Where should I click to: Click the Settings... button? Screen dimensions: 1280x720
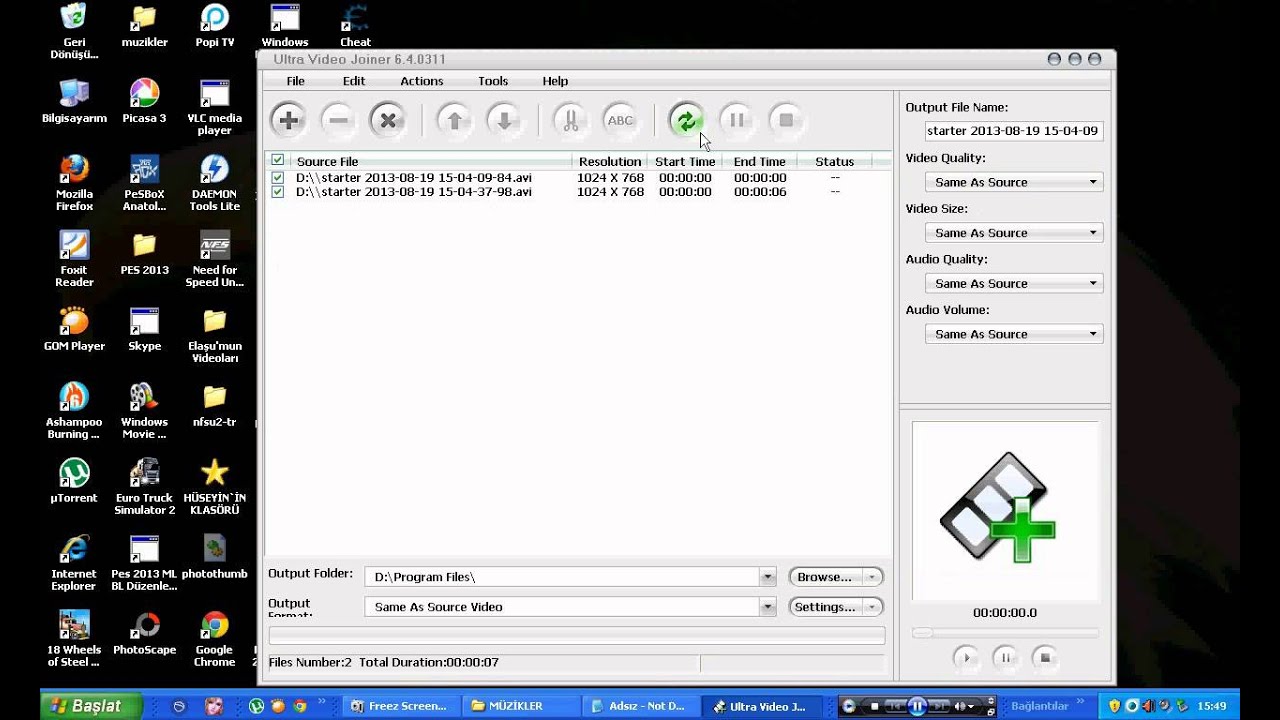(826, 607)
